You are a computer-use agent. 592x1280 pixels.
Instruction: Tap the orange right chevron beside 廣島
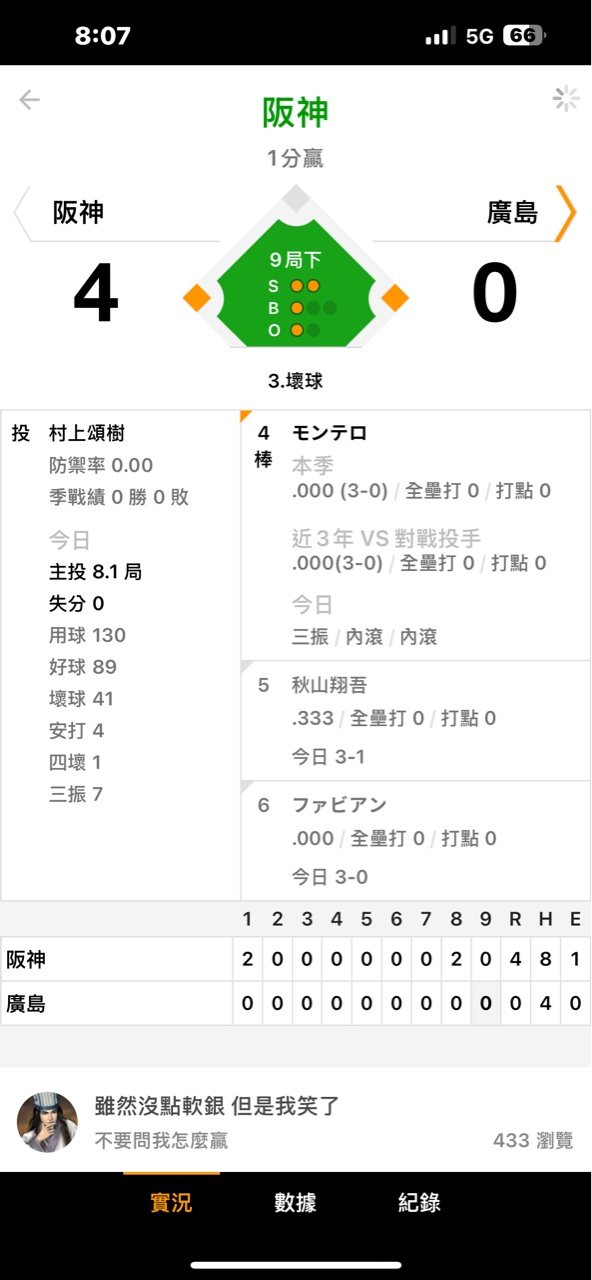[566, 213]
